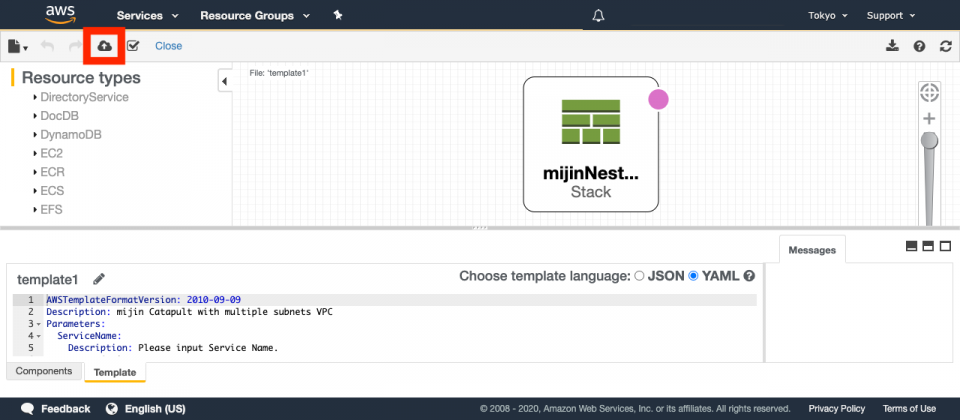
Task: Open the Support dropdown
Action: pyautogui.click(x=891, y=16)
